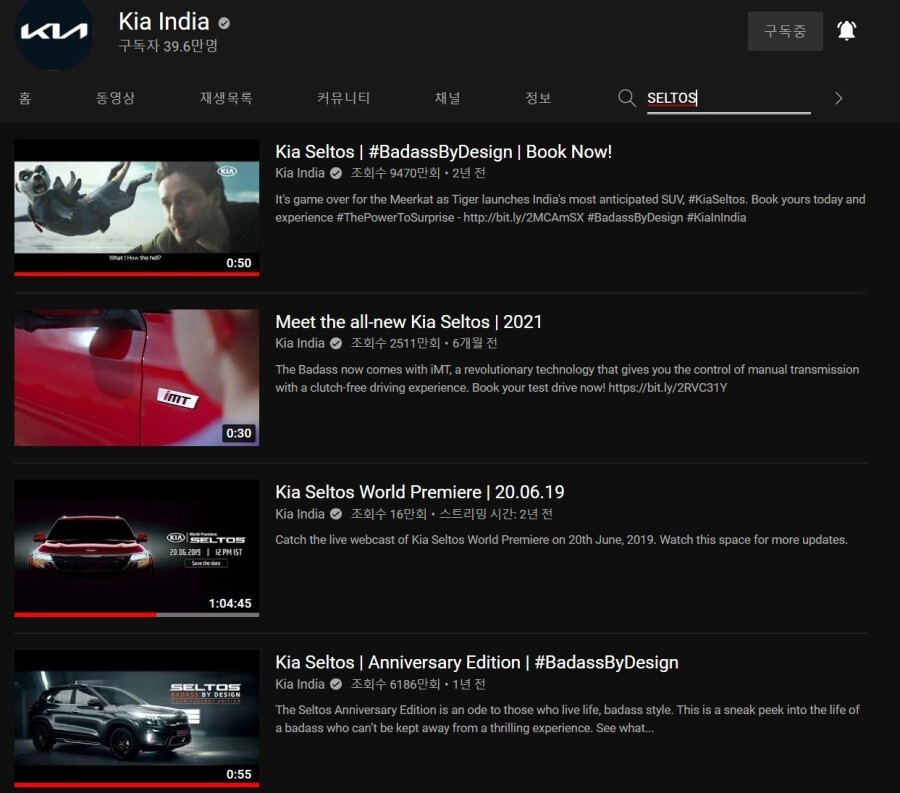900x793 pixels.
Task: Click Kia India channel name under Seltos 2021 video
Action: (300, 343)
